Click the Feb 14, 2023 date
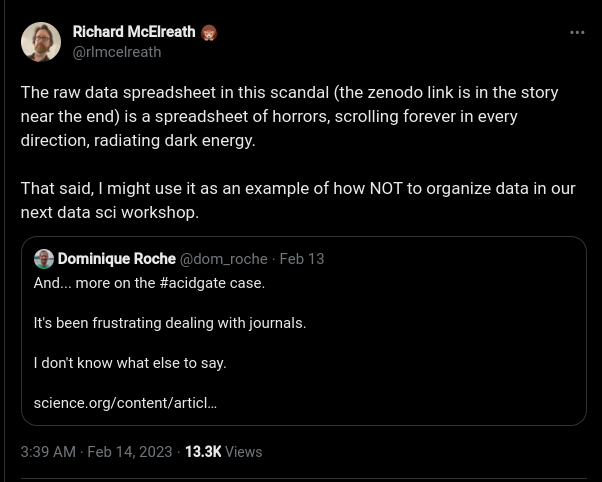The height and width of the screenshot is (482, 602). tap(128, 452)
